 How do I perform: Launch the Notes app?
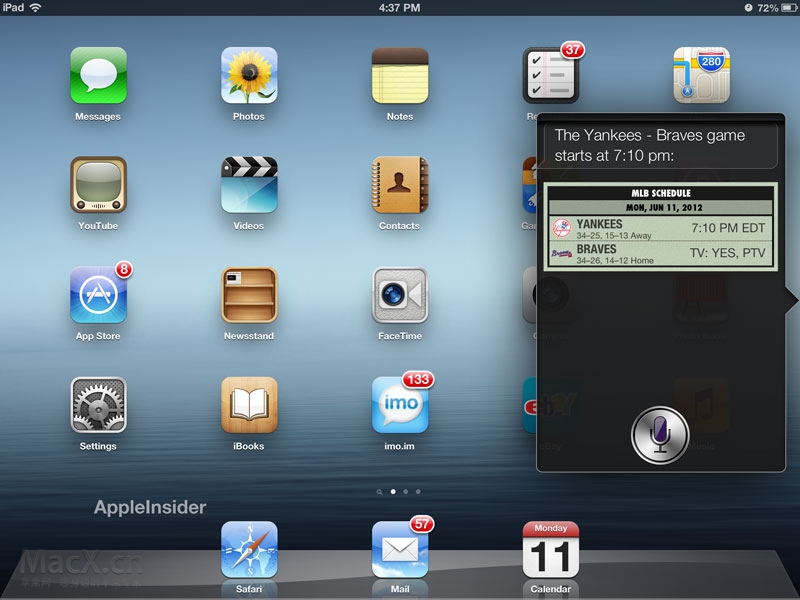pos(400,76)
